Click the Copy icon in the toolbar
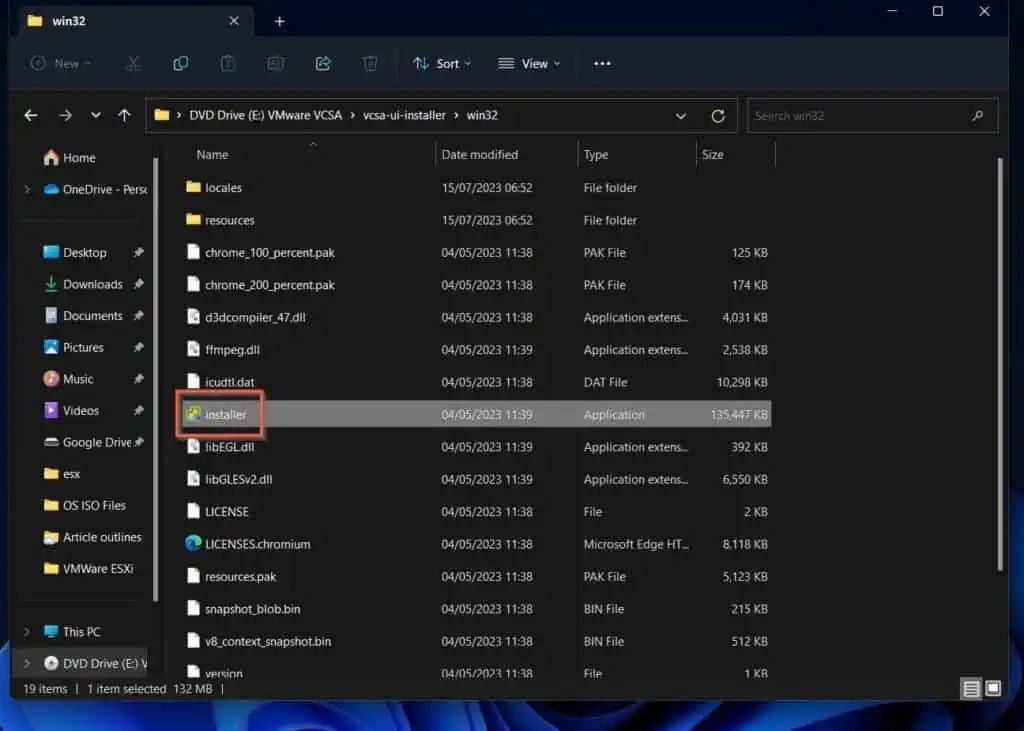This screenshot has width=1024, height=731. pyautogui.click(x=181, y=63)
